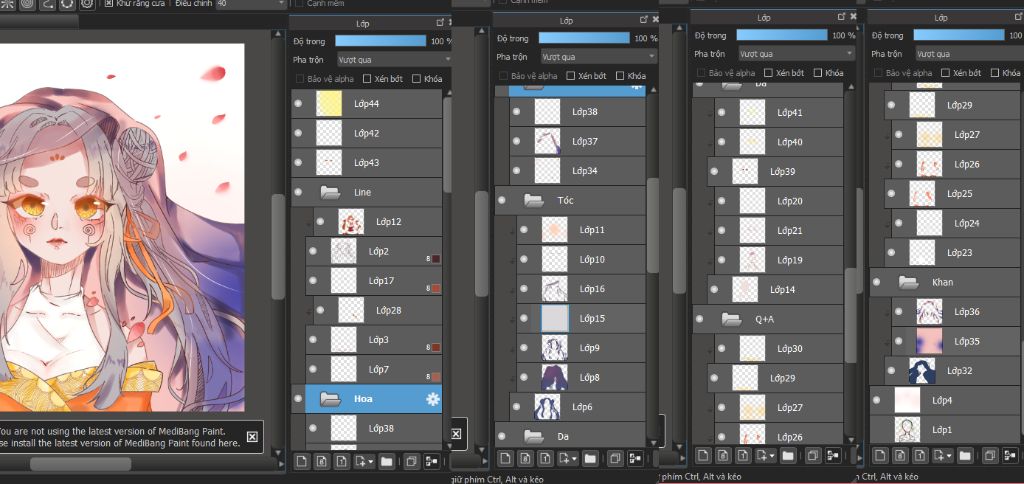Create new folder in panel showing Lớp44
The width and height of the screenshot is (1024, 484).
pos(387,461)
